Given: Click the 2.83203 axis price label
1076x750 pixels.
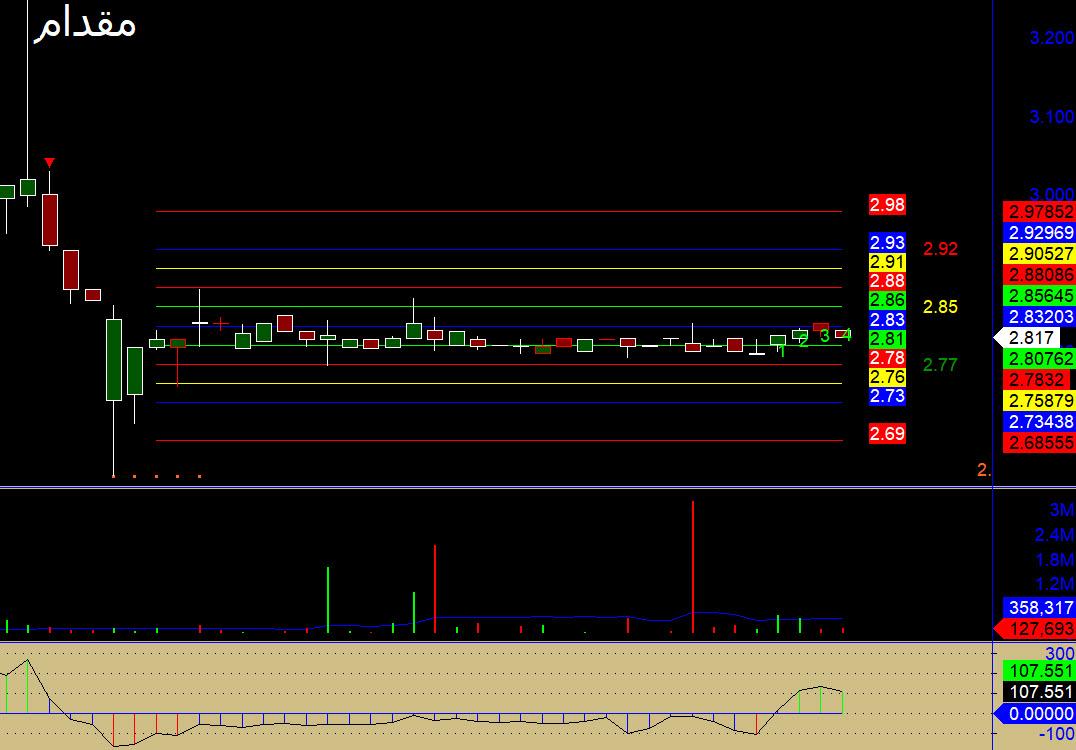Looking at the screenshot, I should (1040, 316).
